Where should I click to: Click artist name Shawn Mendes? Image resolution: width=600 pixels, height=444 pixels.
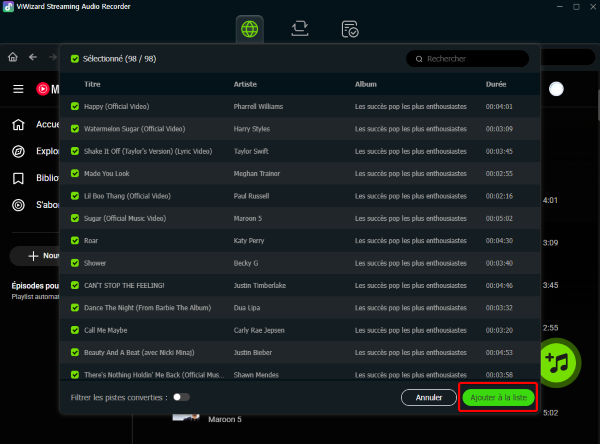256,375
